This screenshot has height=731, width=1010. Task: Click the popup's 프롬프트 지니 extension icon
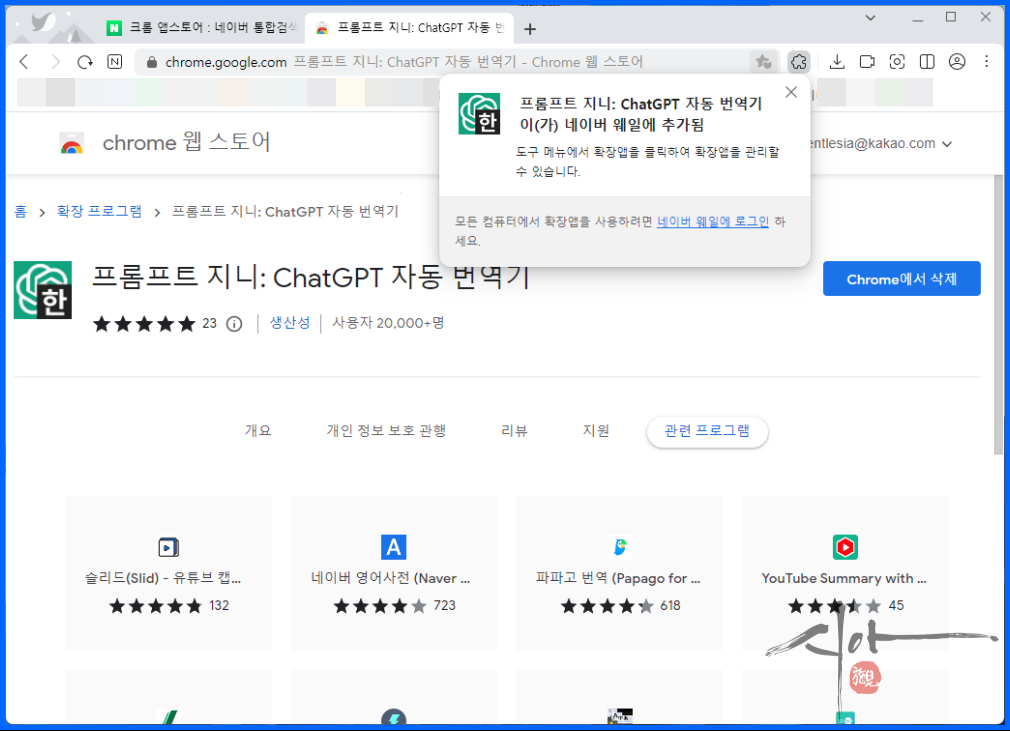pos(479,114)
